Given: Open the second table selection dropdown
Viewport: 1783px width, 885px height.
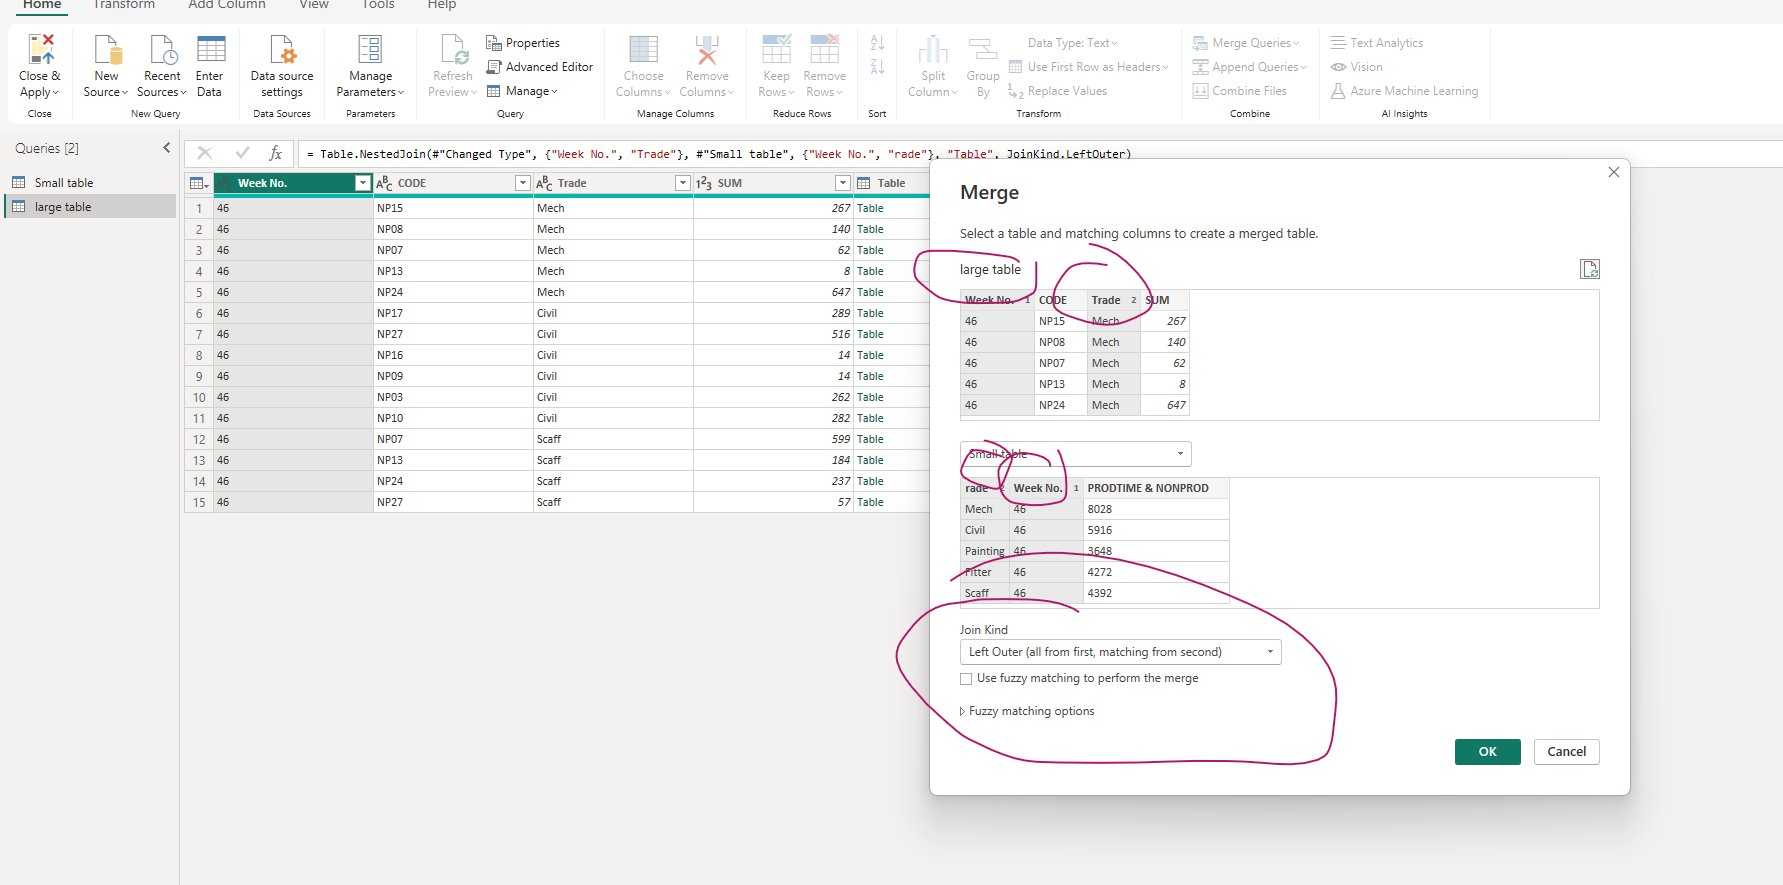Looking at the screenshot, I should click(x=1075, y=454).
